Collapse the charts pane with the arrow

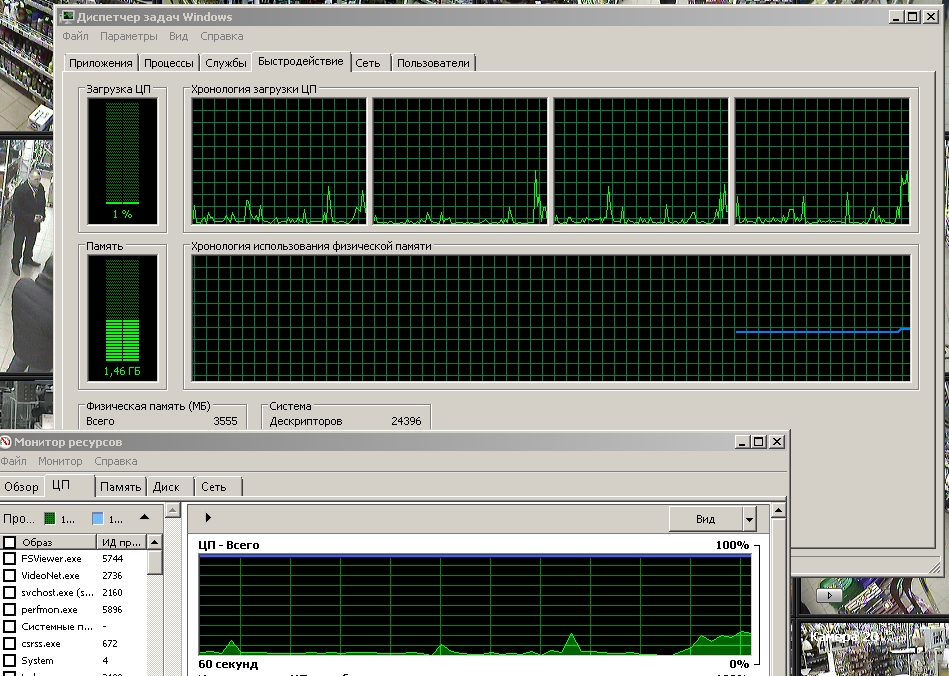[x=208, y=518]
